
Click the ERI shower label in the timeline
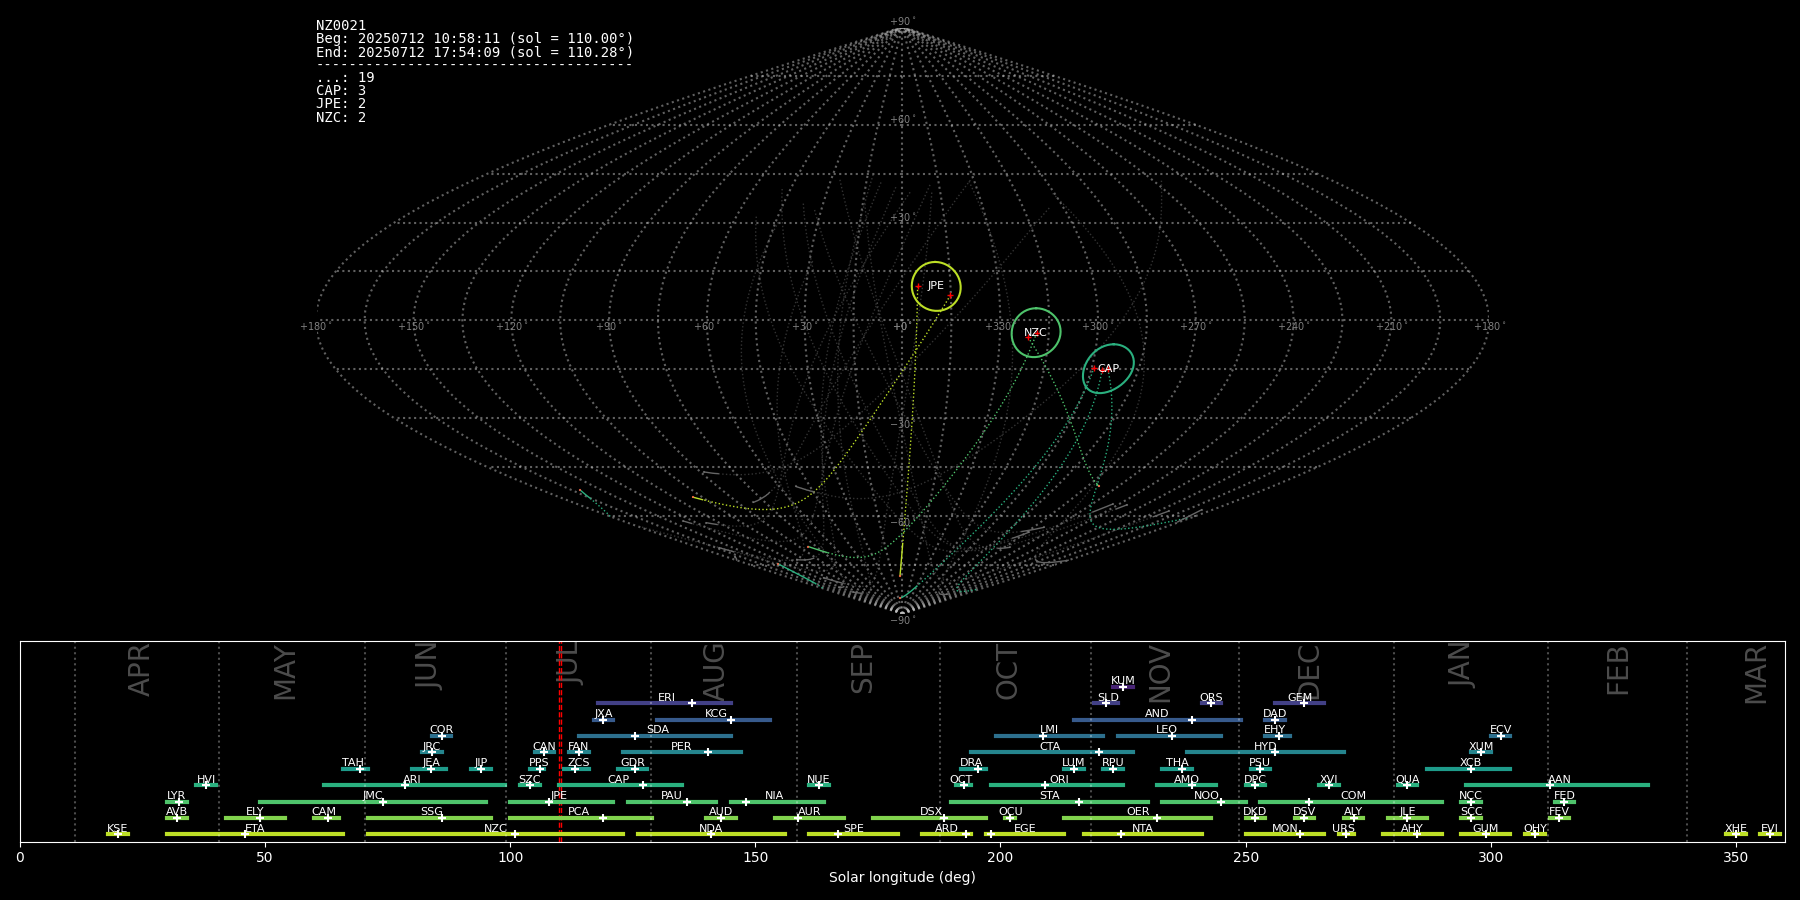click(667, 698)
